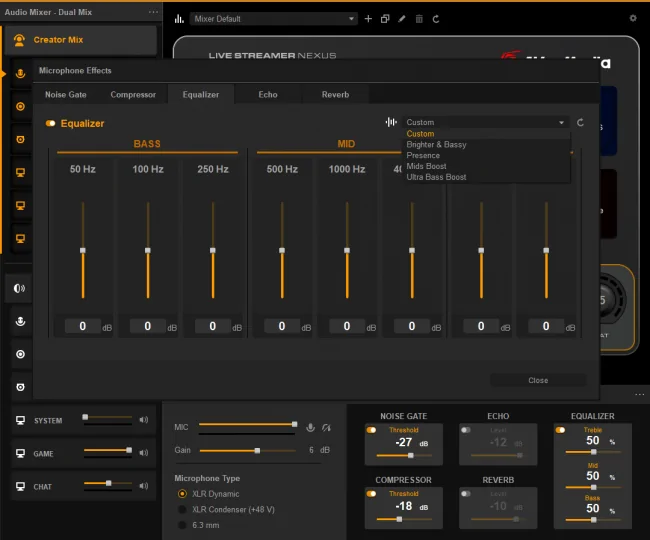
Task: Select the Ultra Bass Boost preset
Action: (x=436, y=177)
